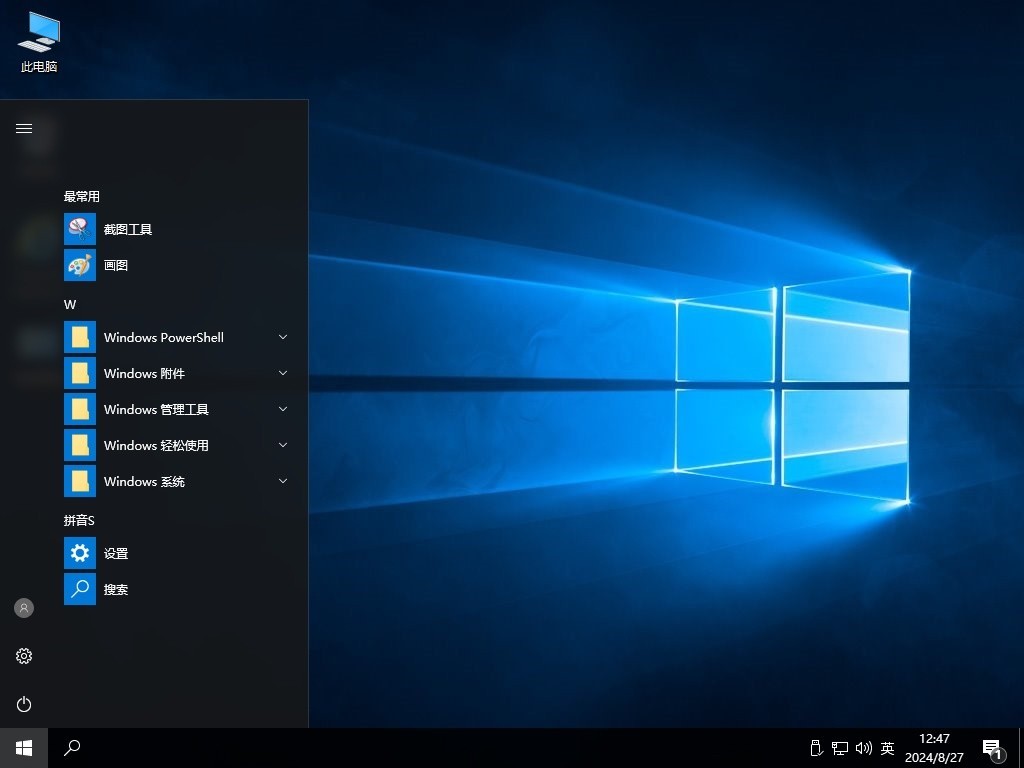Launch 画图 (Paint) from the Start menu
Viewport: 1024px width, 768px height.
click(x=116, y=266)
